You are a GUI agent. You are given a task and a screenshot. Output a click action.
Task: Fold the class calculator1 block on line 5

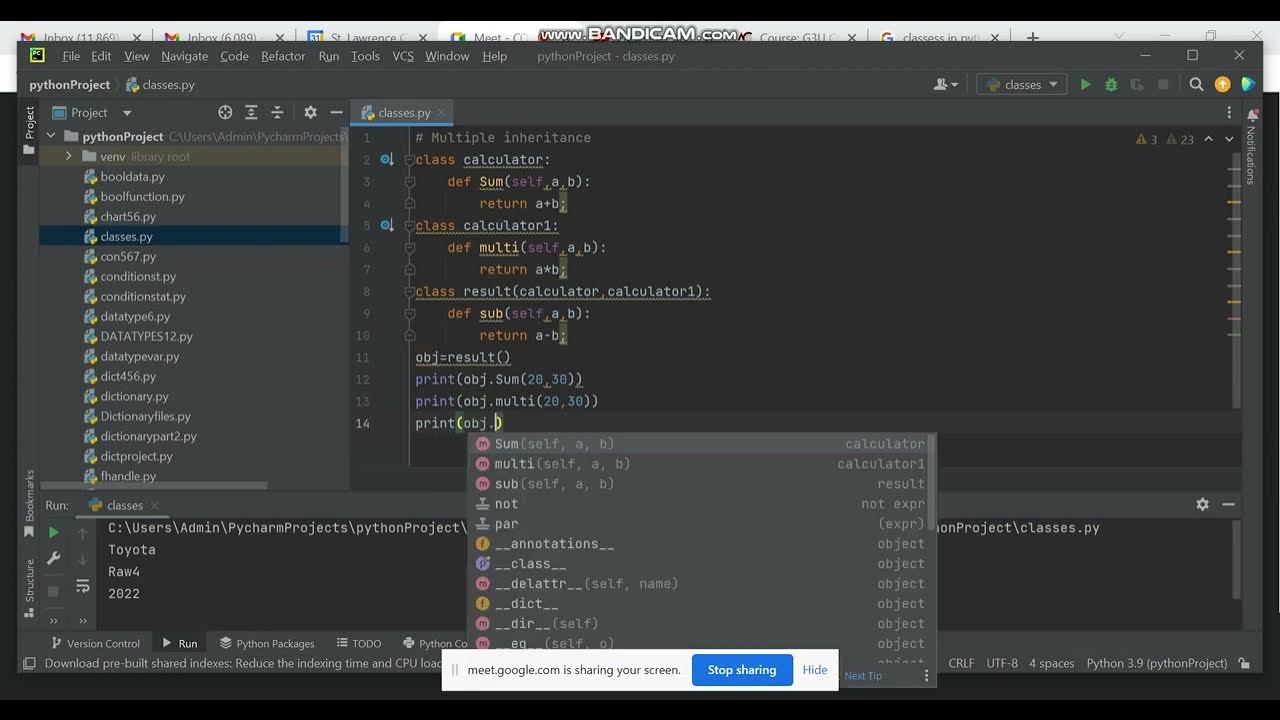tap(409, 226)
